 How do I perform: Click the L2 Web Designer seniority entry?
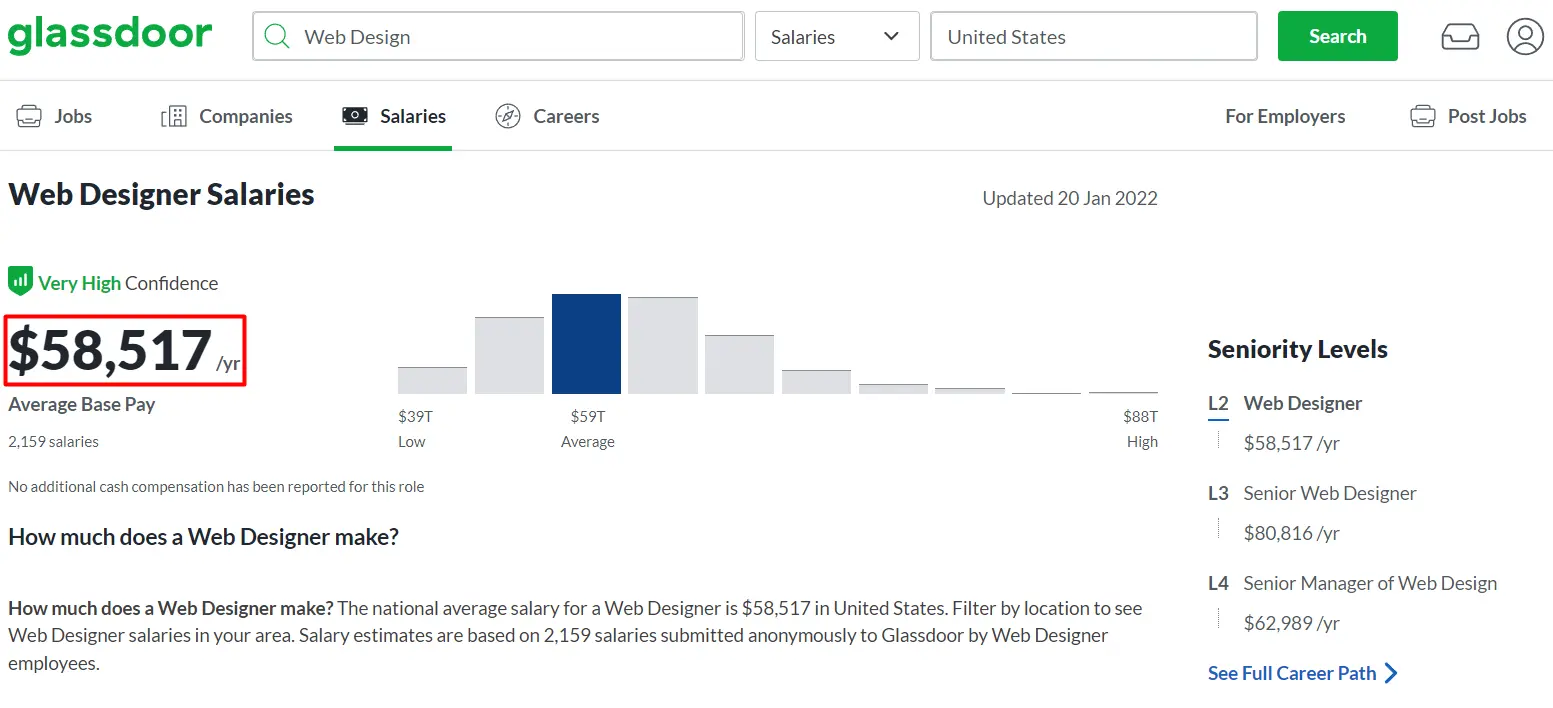pyautogui.click(x=1302, y=403)
